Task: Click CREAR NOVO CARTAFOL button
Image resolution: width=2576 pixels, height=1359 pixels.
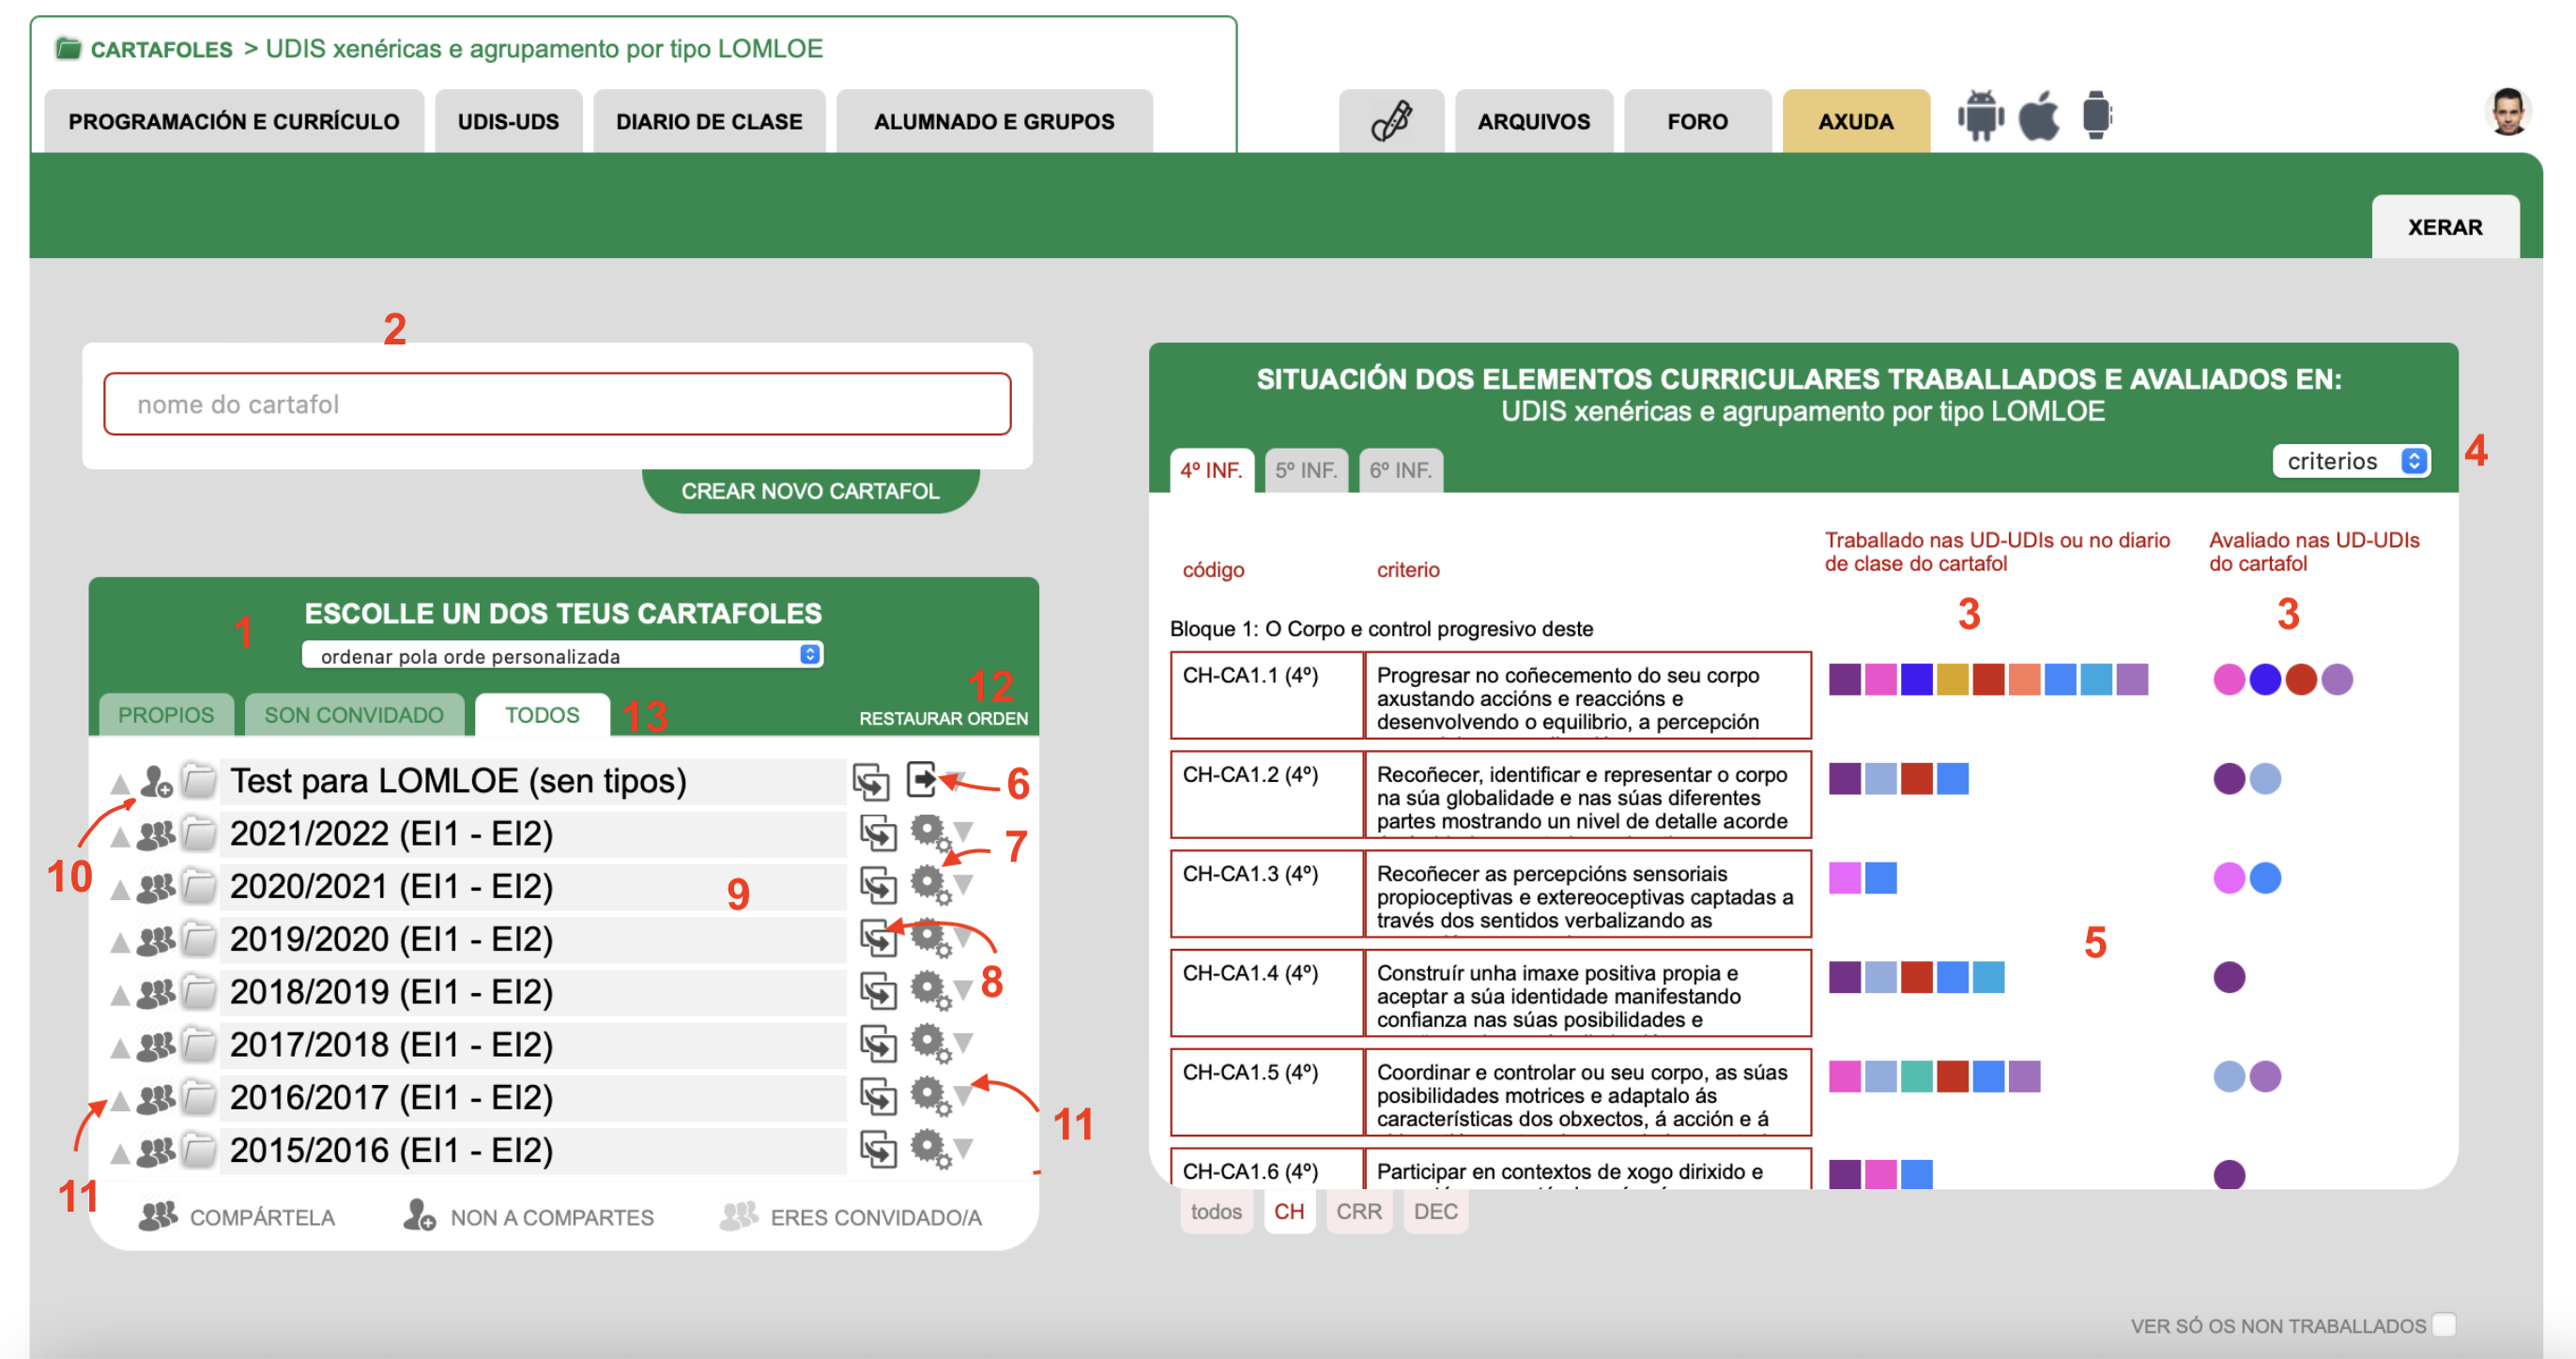Action: tap(810, 491)
